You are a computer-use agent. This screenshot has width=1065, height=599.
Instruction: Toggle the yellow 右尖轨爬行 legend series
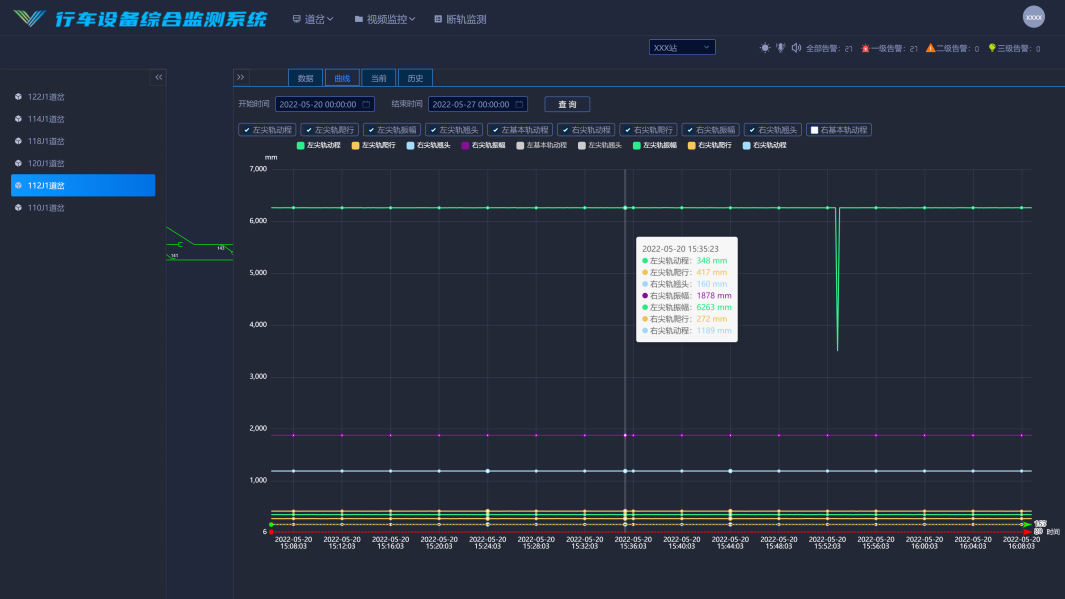pos(710,145)
